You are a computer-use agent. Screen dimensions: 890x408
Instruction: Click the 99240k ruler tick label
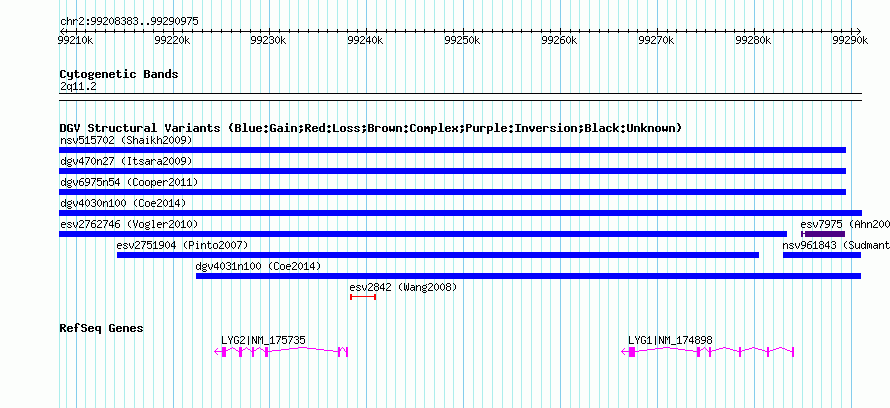pos(366,40)
